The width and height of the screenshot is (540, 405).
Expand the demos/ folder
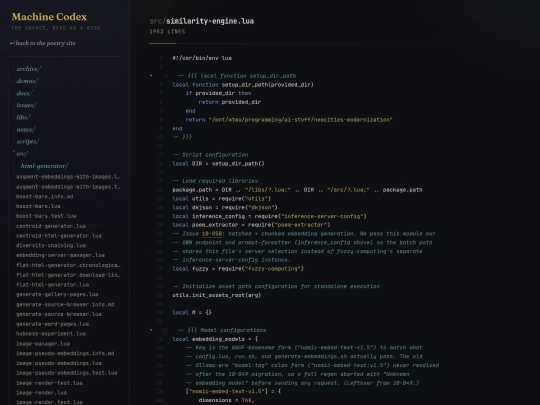pyautogui.click(x=27, y=81)
